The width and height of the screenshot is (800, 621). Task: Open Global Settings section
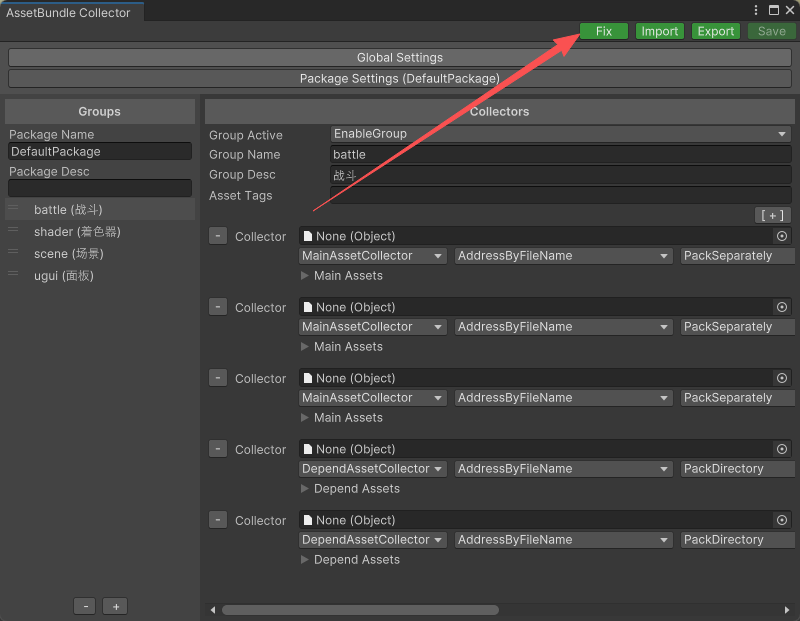400,58
